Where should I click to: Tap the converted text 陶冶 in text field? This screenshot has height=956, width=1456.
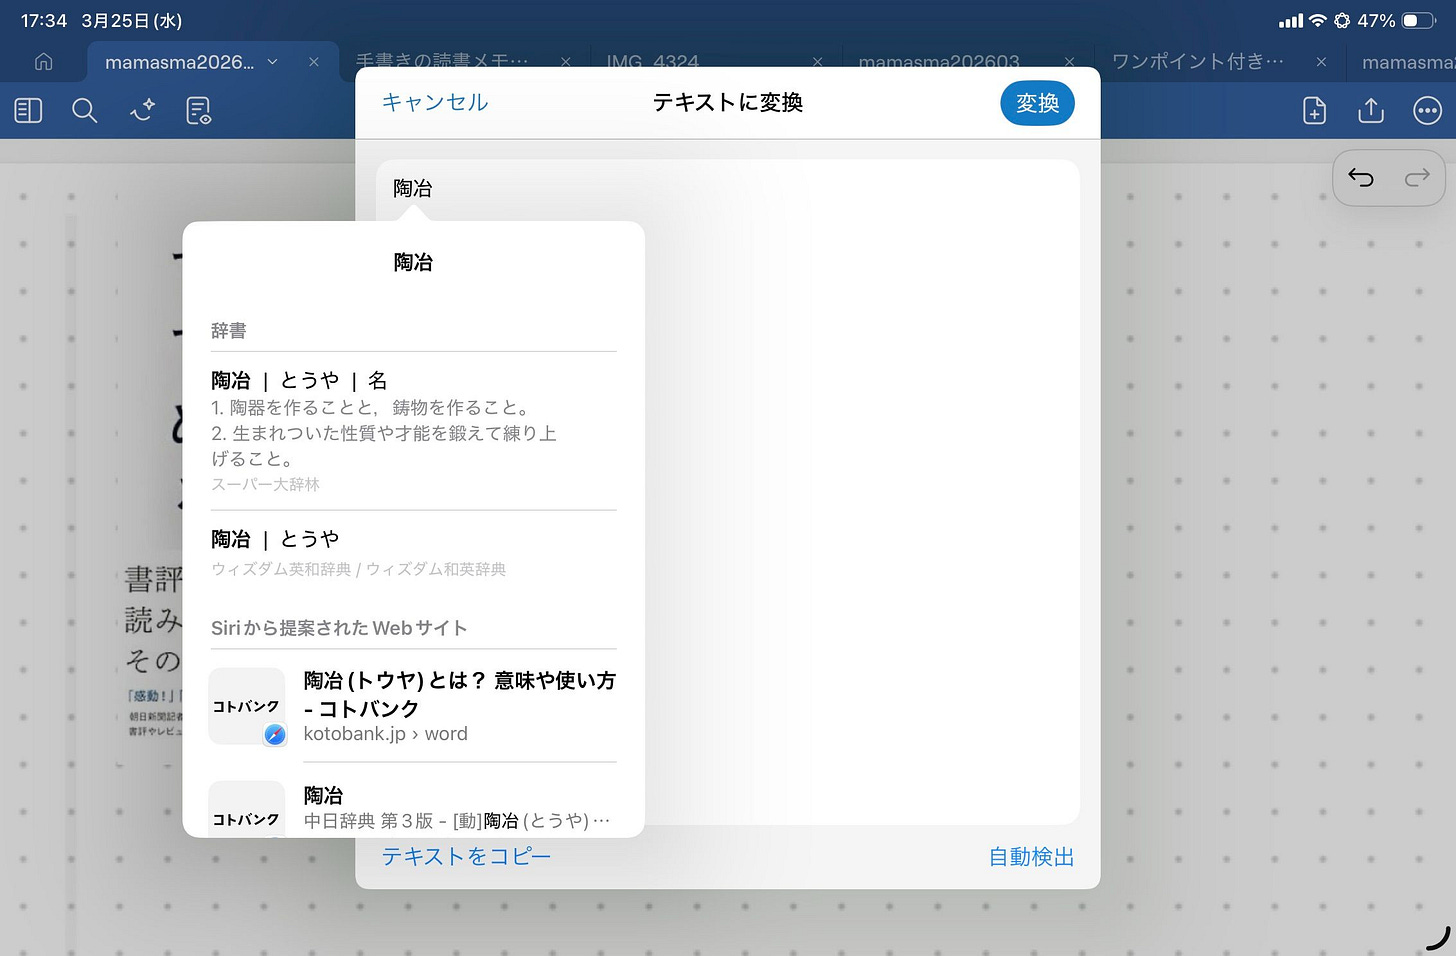click(412, 188)
